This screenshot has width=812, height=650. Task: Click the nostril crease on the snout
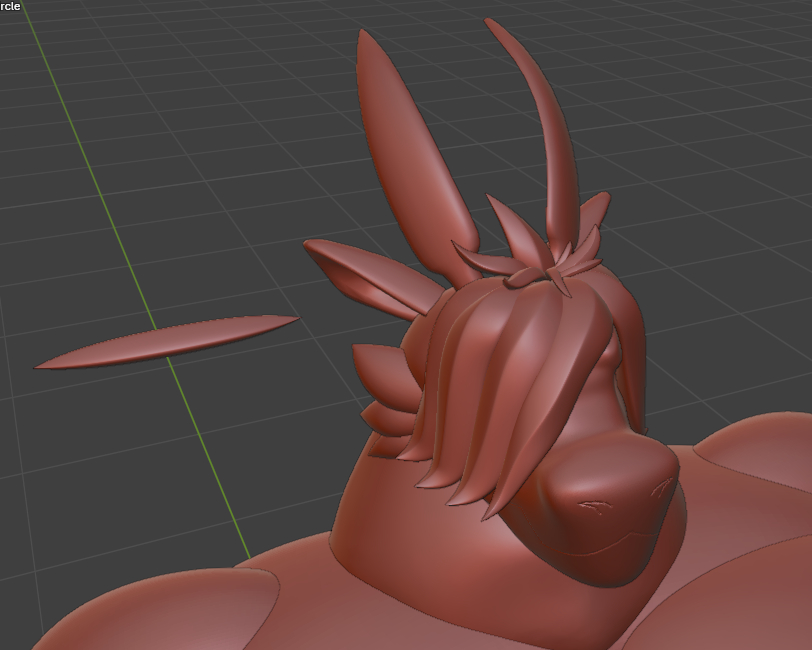point(593,507)
